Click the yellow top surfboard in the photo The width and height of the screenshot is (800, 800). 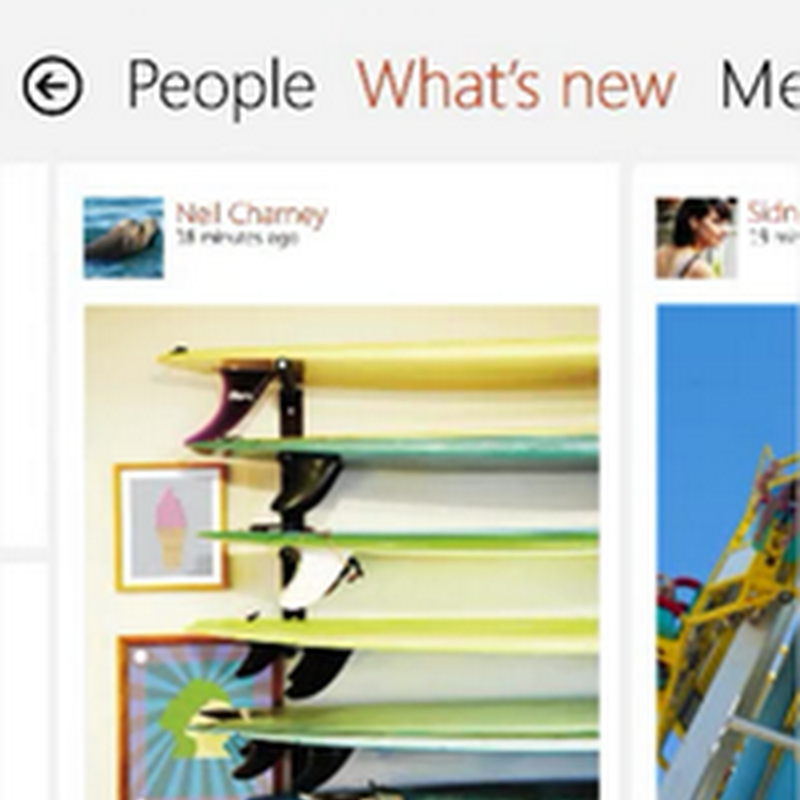click(x=379, y=361)
